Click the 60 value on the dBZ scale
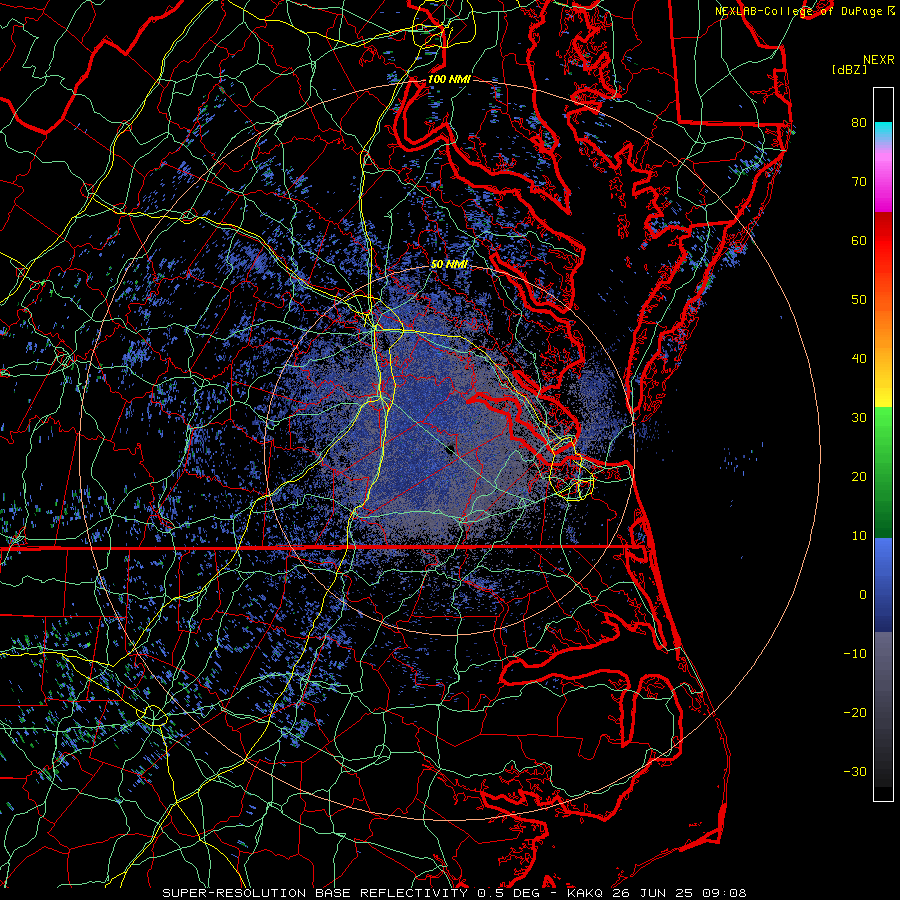900x900 pixels. (x=859, y=240)
